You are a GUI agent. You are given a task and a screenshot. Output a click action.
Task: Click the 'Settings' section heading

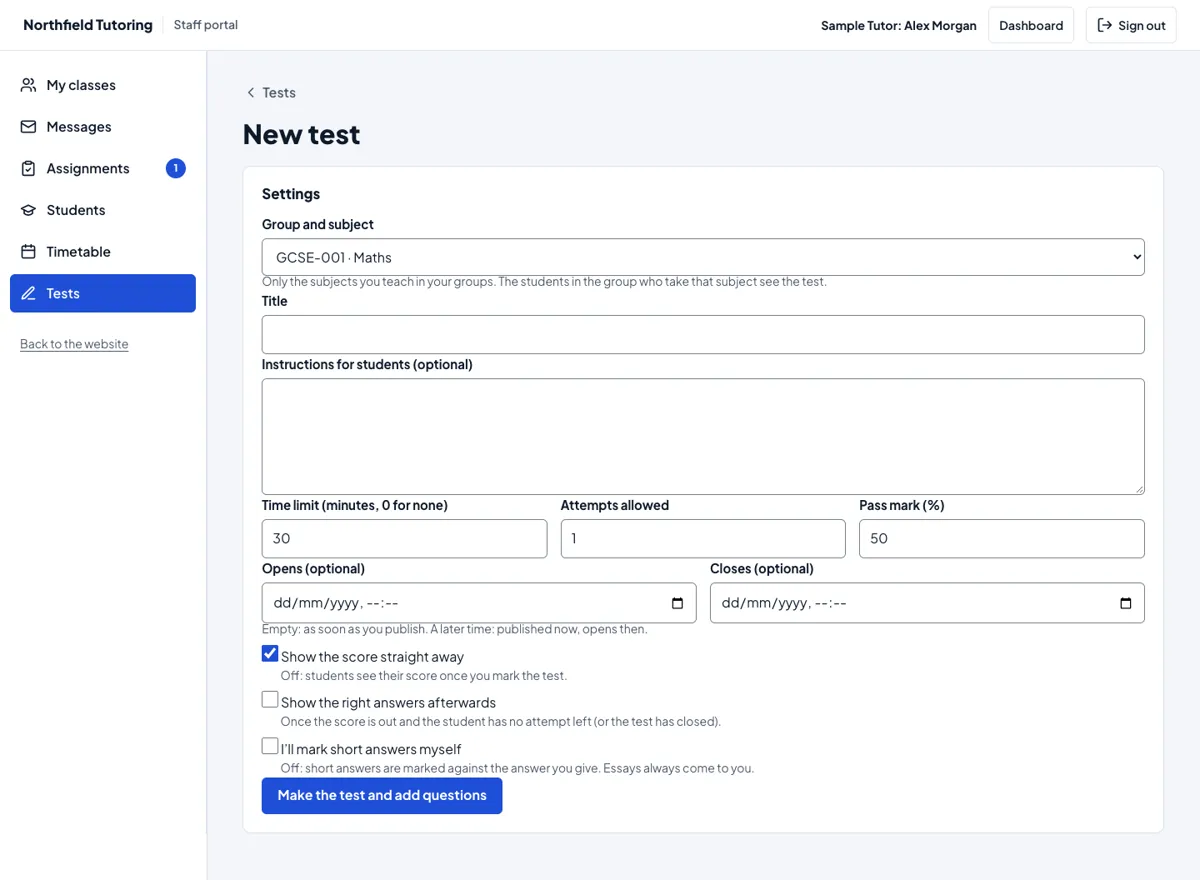click(291, 194)
